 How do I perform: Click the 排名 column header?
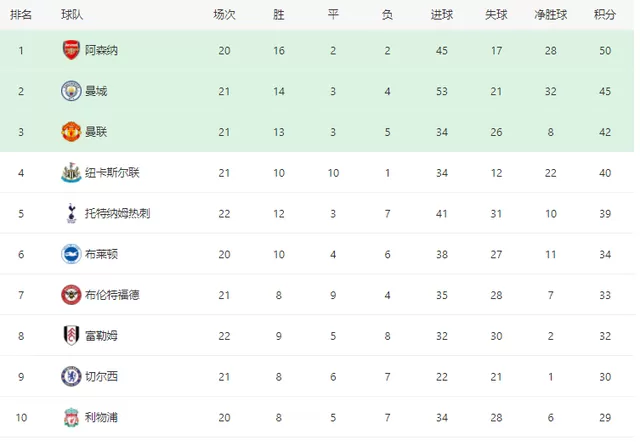coord(21,15)
